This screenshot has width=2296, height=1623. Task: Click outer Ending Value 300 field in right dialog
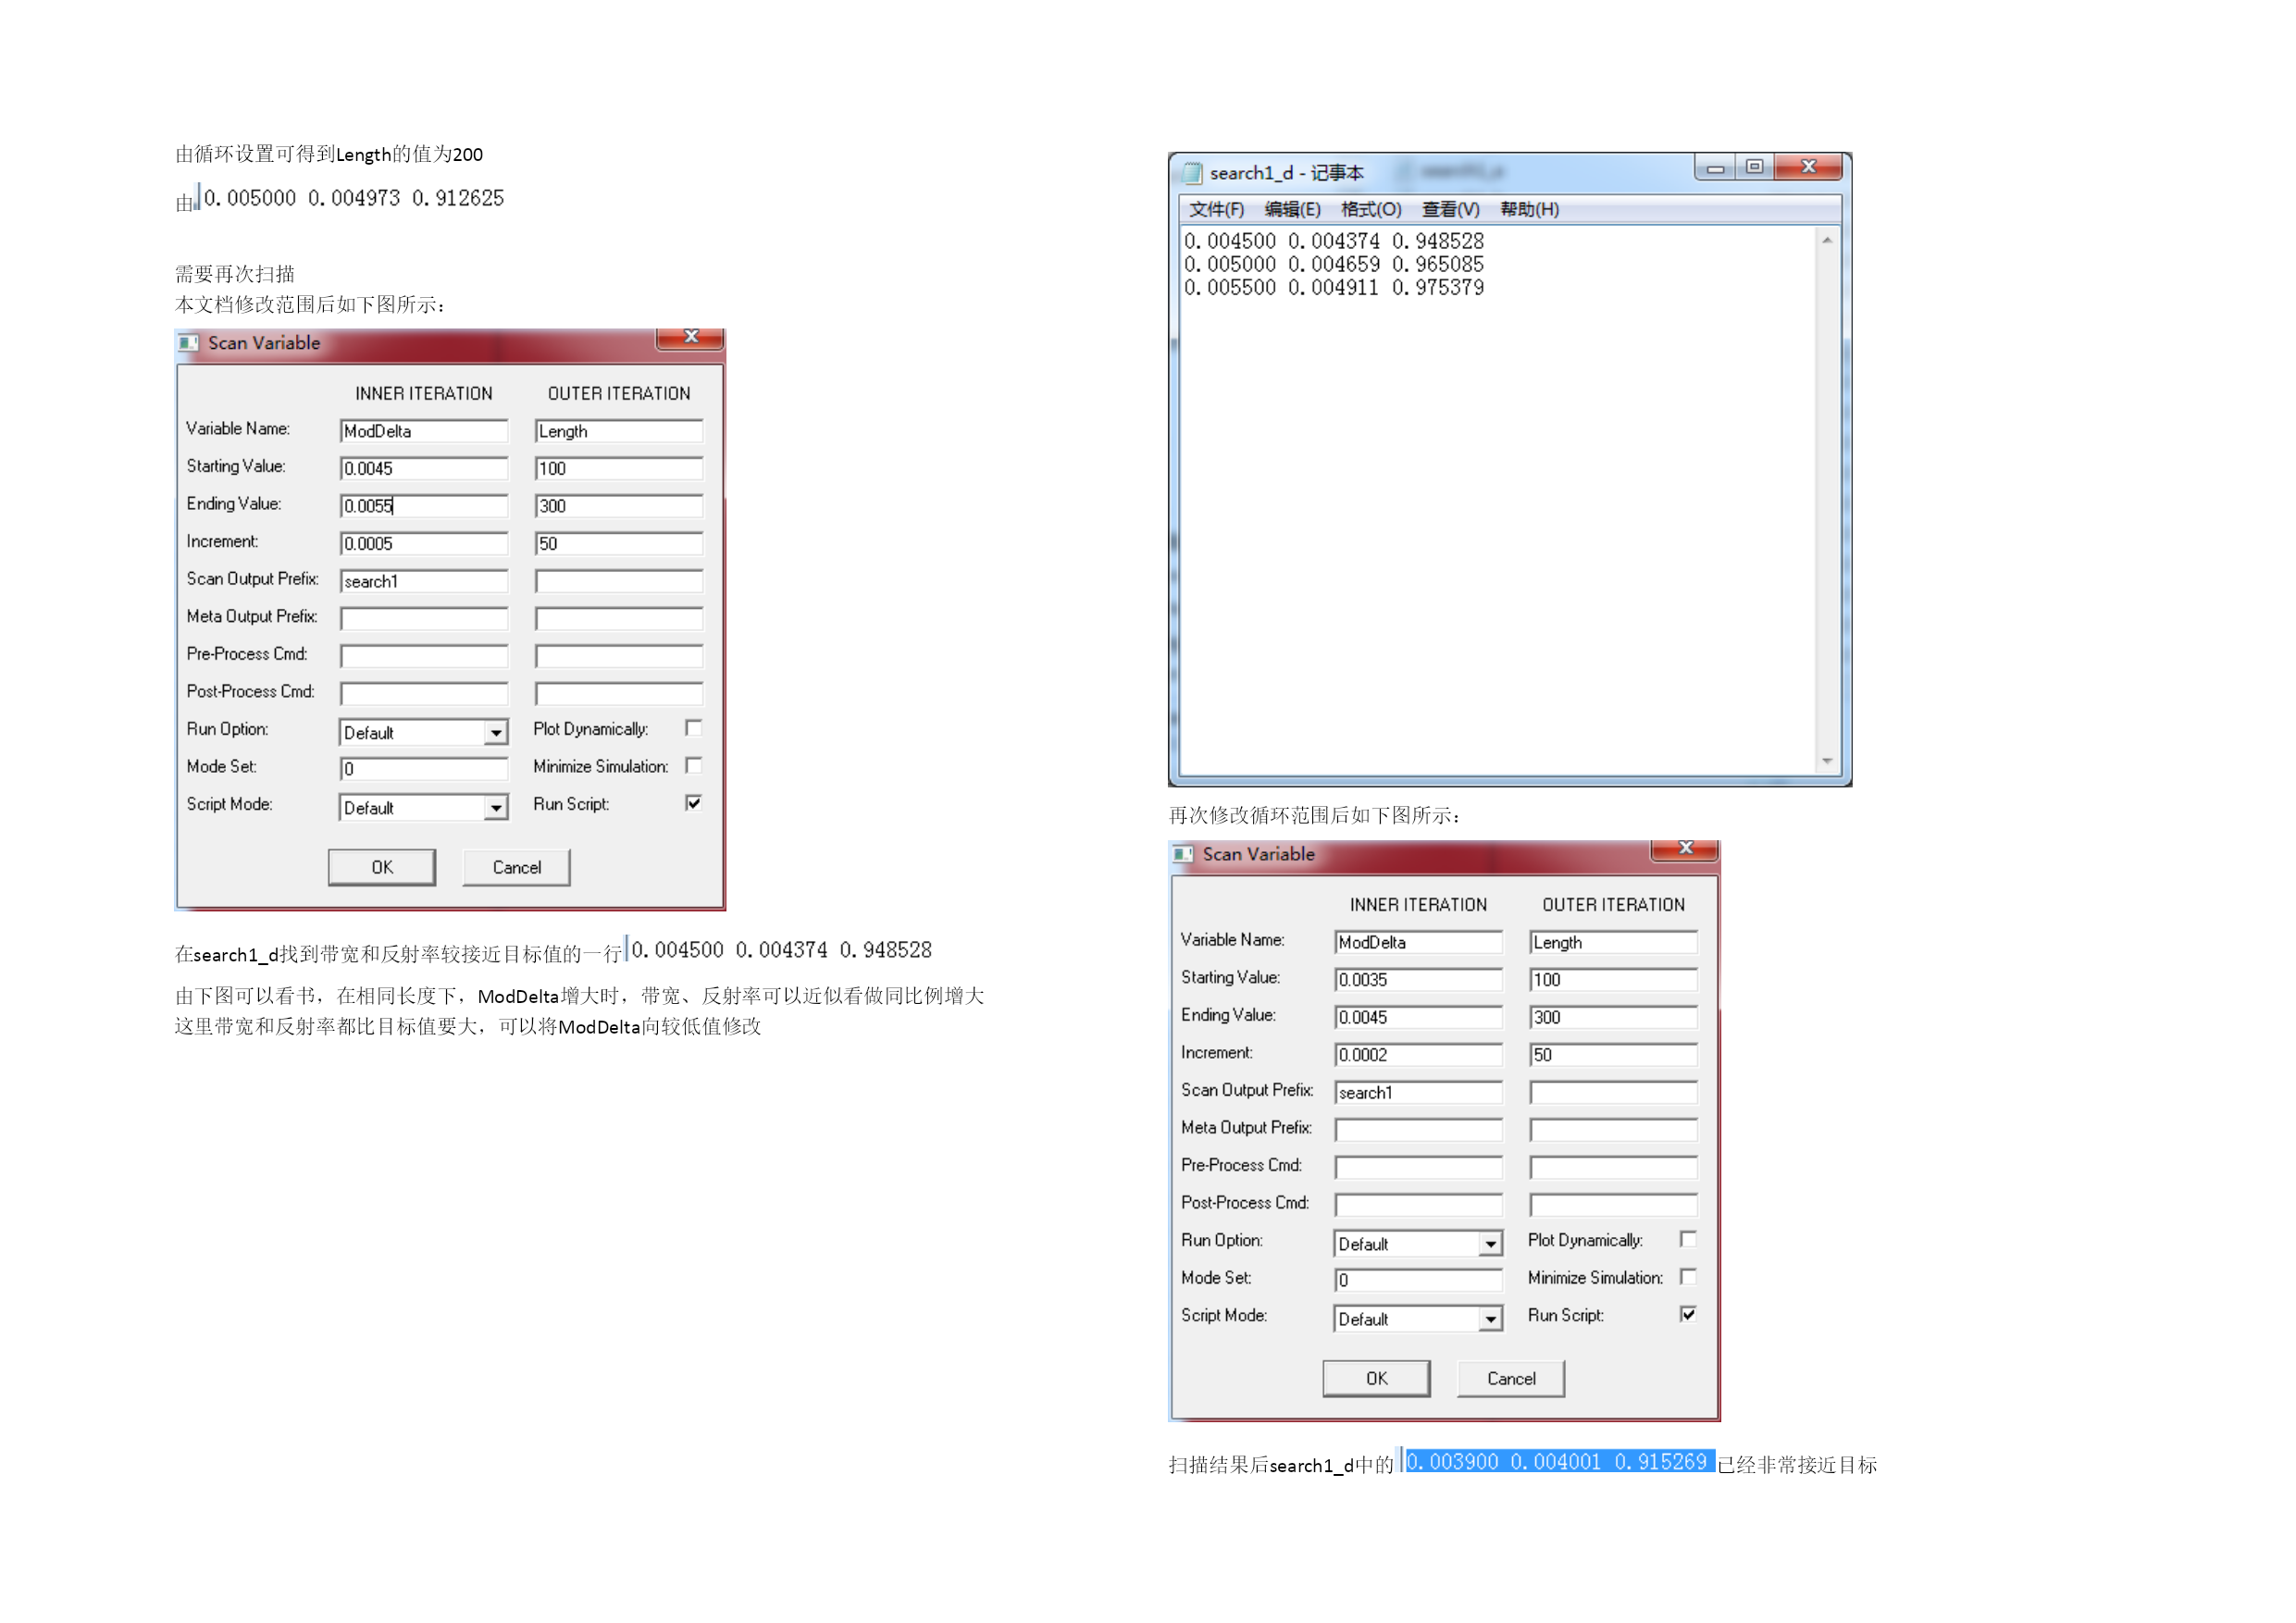click(1613, 1017)
